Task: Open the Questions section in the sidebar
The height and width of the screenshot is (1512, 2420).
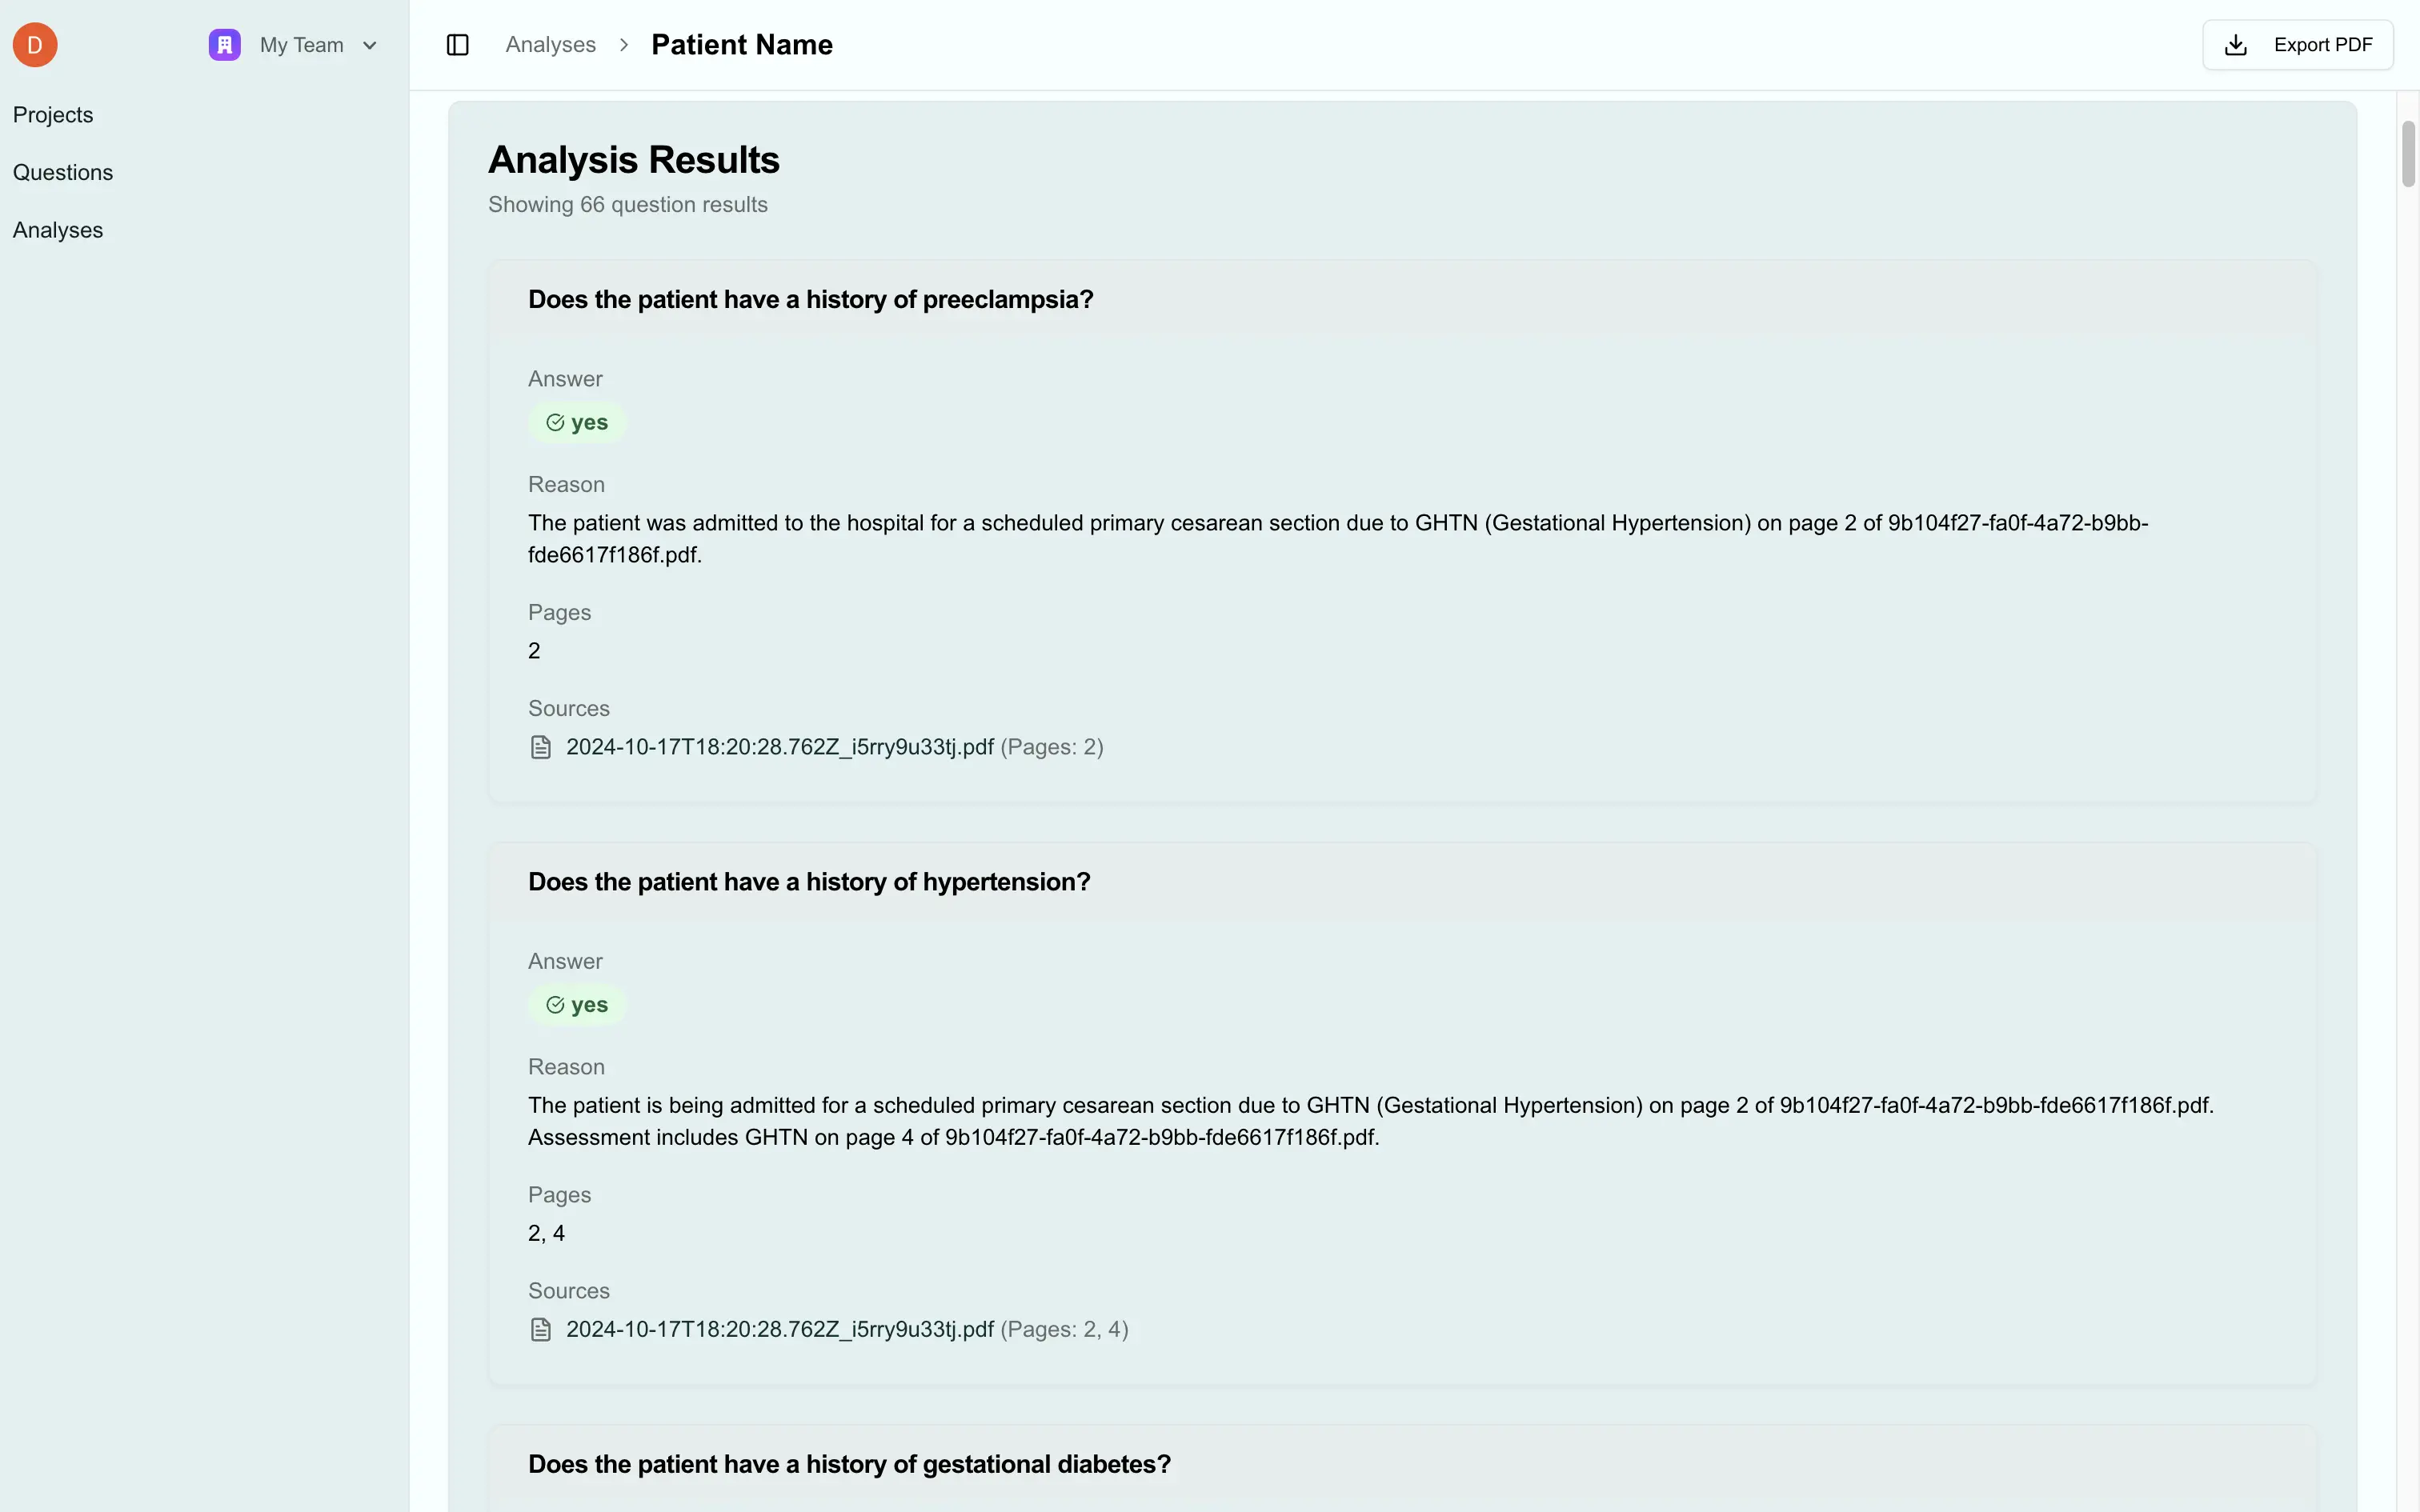Action: coord(63,172)
